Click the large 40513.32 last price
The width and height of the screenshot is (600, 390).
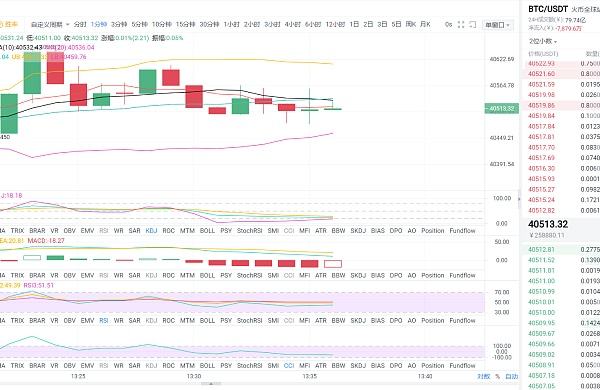[548, 224]
